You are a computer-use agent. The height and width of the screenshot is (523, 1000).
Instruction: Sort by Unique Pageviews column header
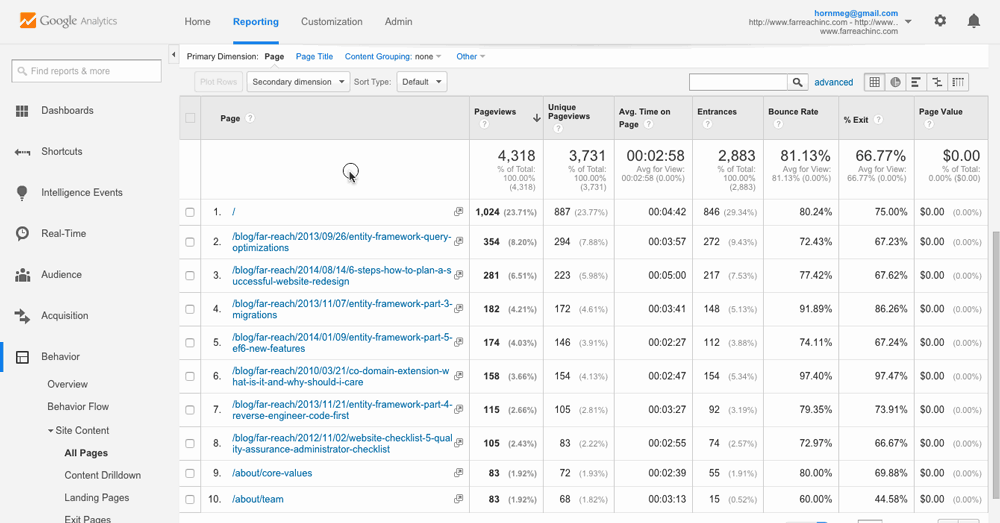569,112
